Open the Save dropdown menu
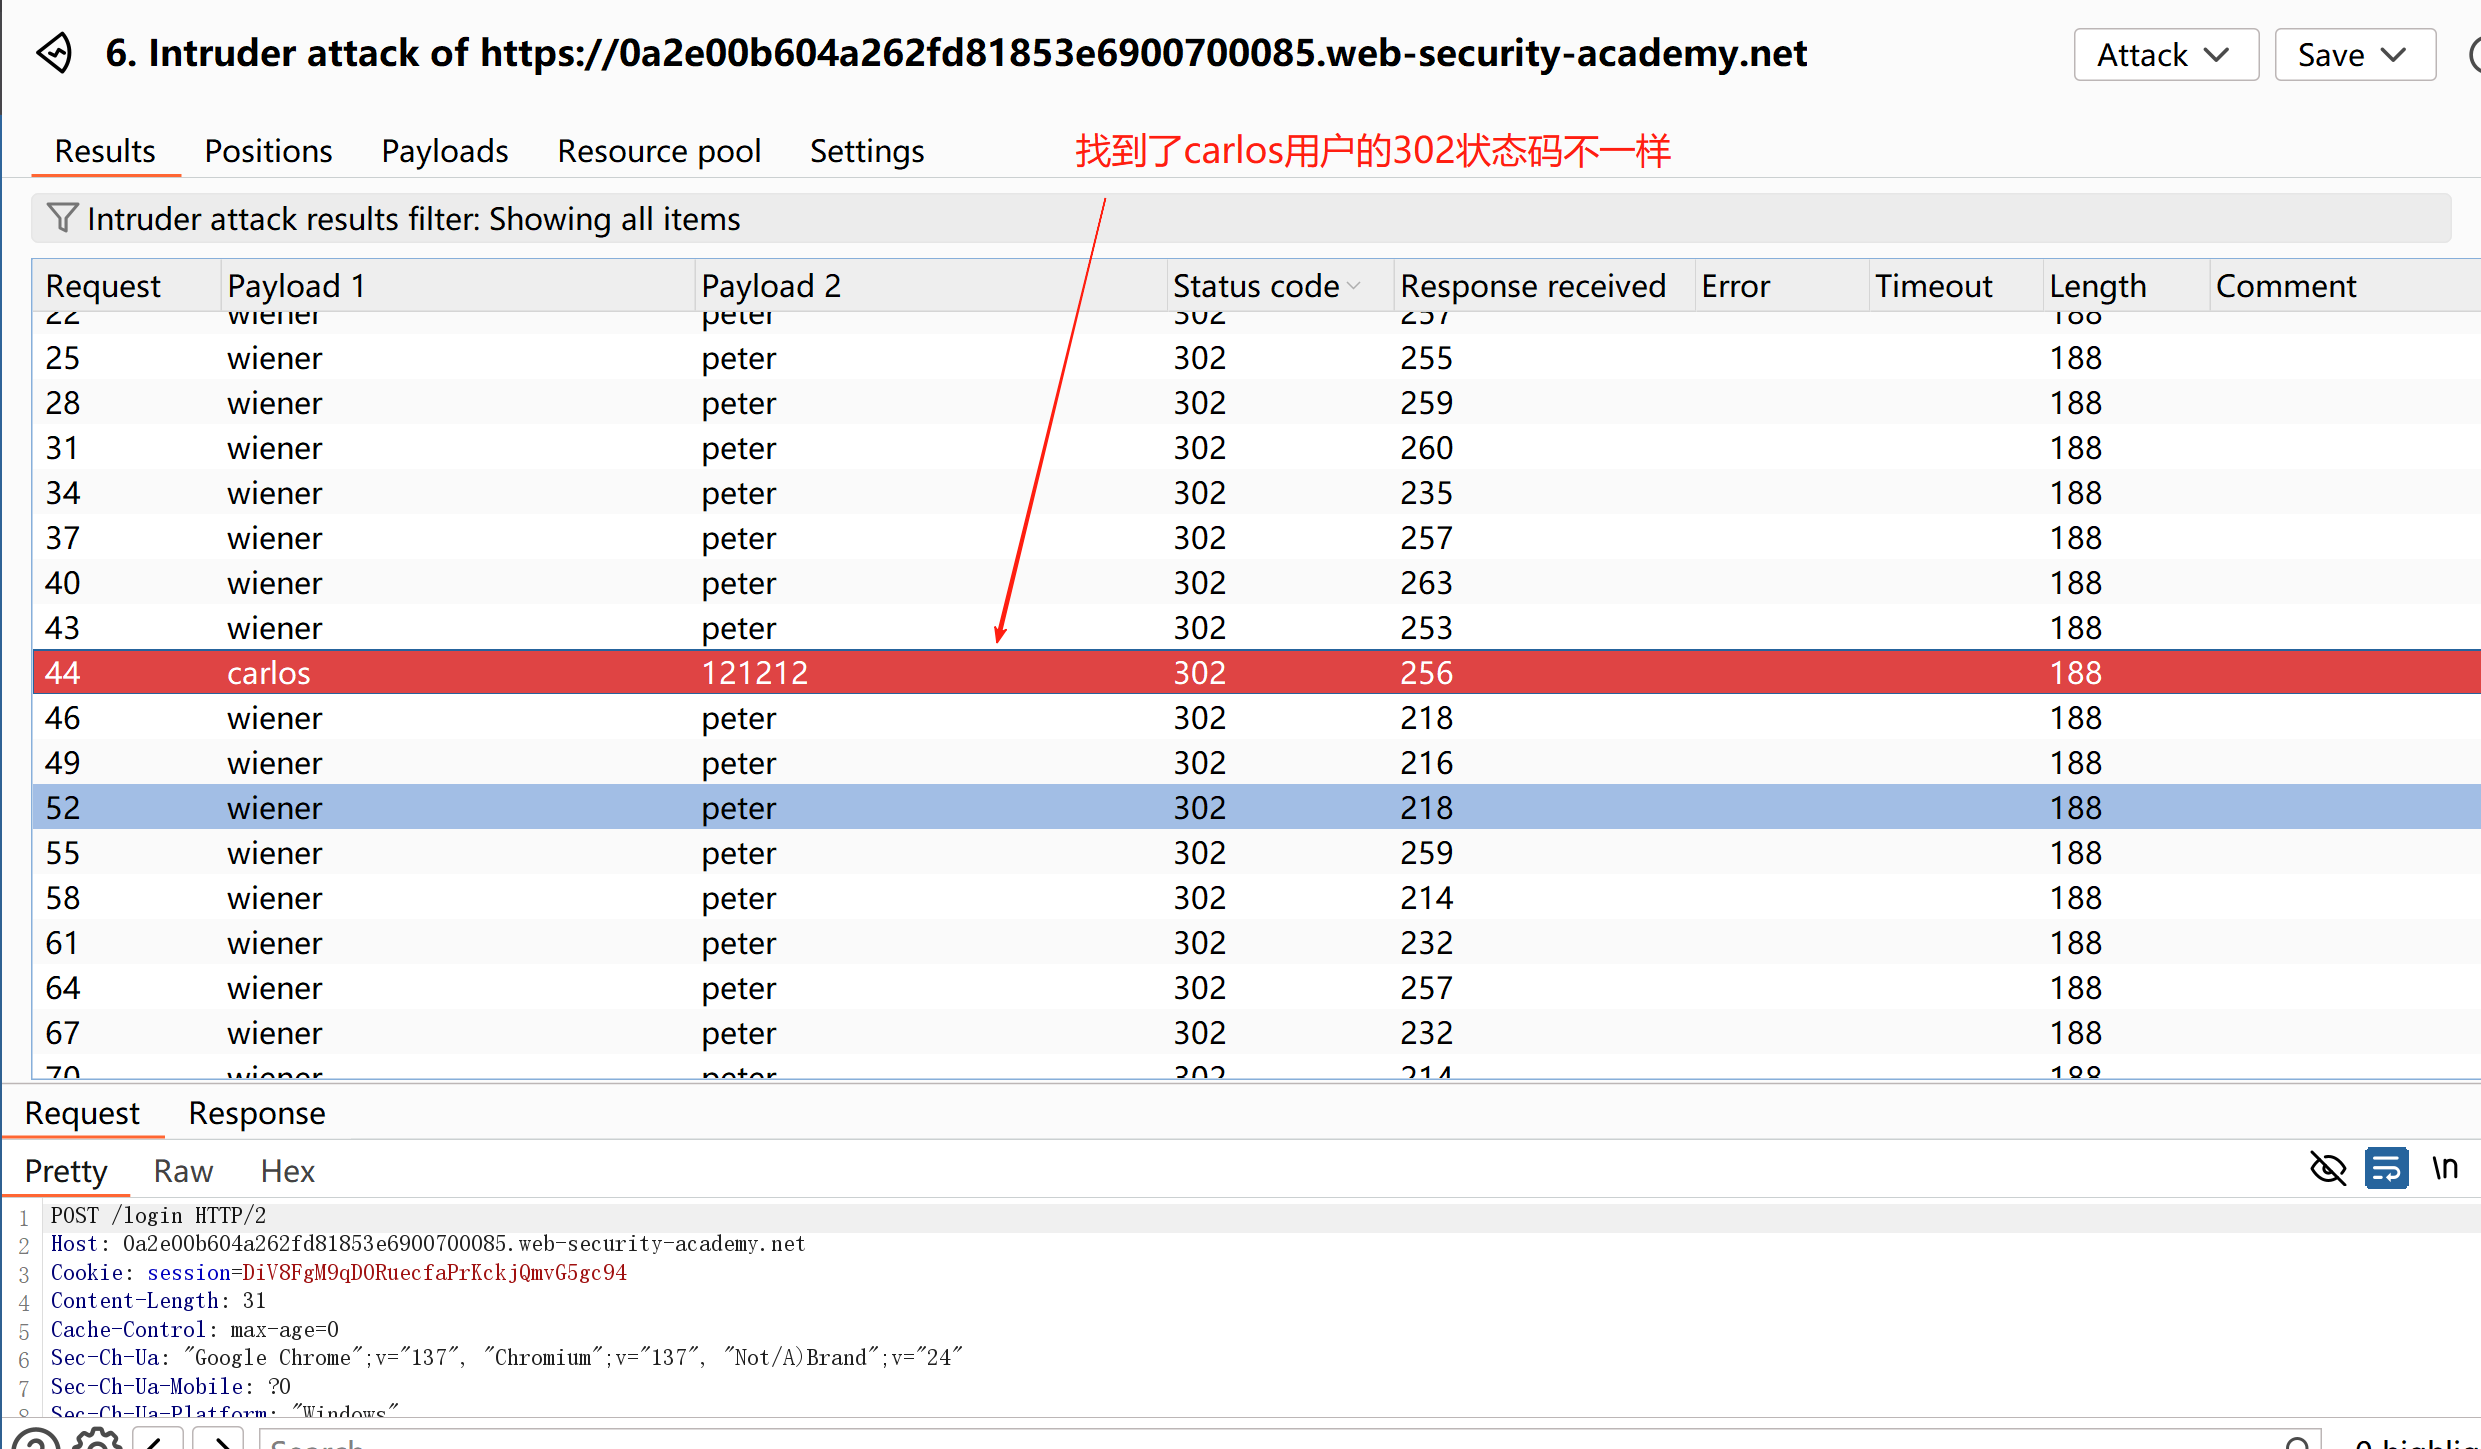The width and height of the screenshot is (2481, 1449). pos(2353,55)
